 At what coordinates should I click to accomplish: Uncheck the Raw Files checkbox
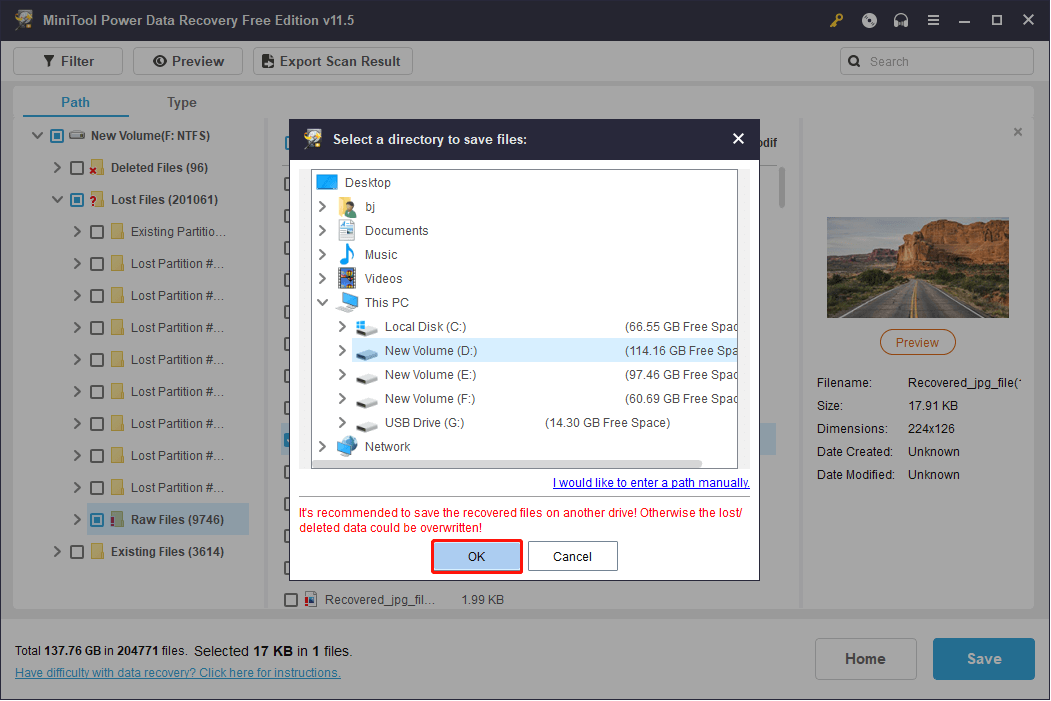tap(96, 519)
